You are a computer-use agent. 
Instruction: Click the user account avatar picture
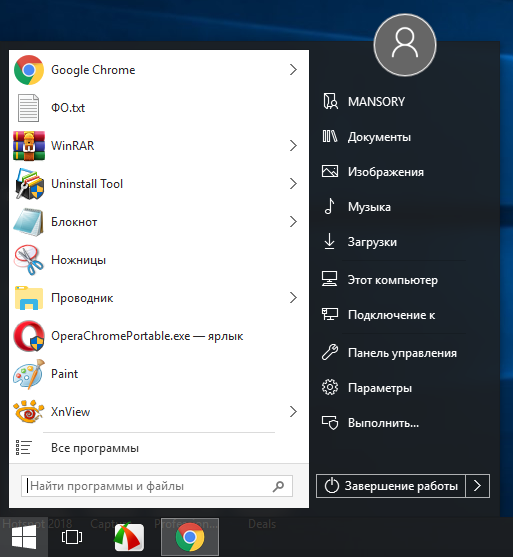(x=405, y=45)
